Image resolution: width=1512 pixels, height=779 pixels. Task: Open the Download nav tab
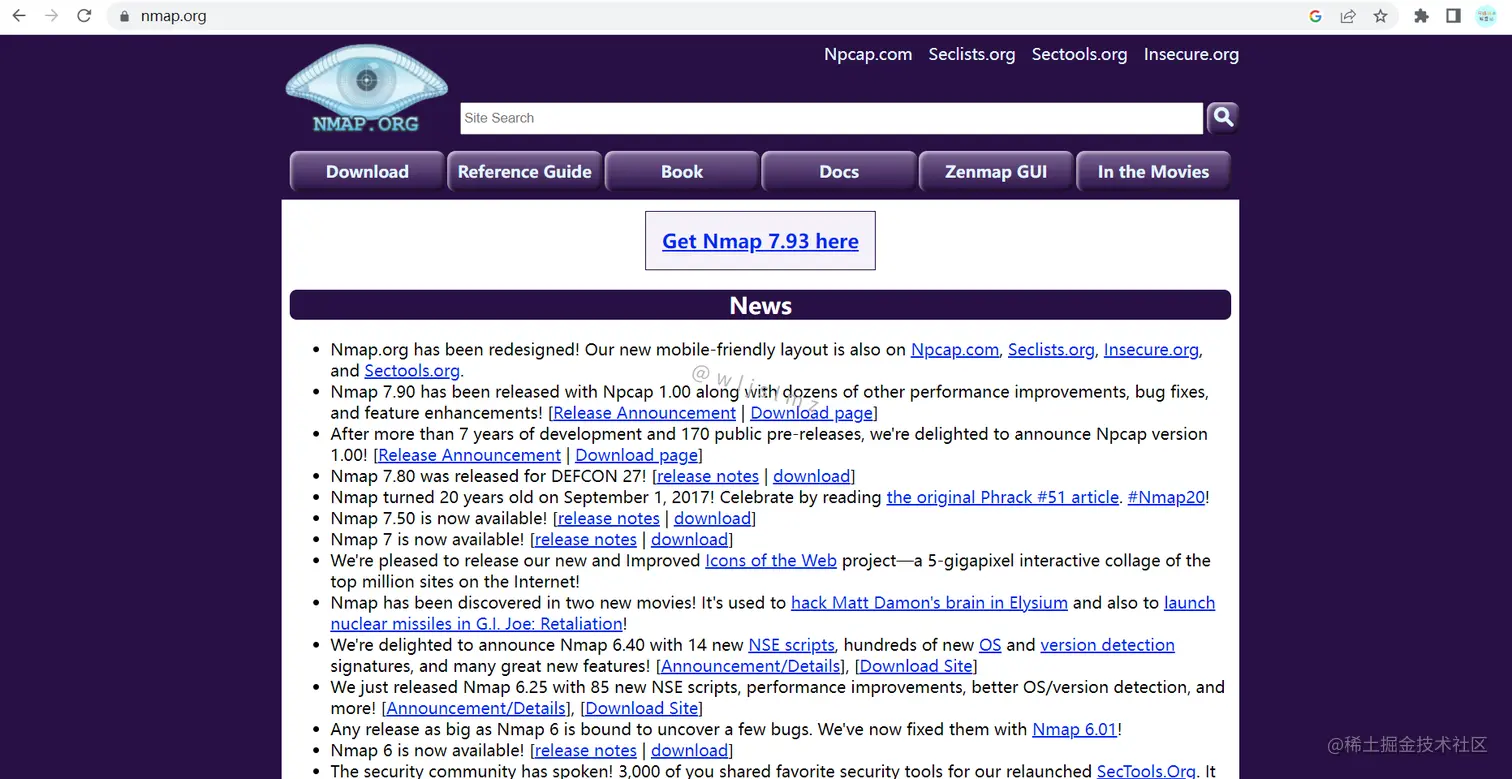pos(367,171)
